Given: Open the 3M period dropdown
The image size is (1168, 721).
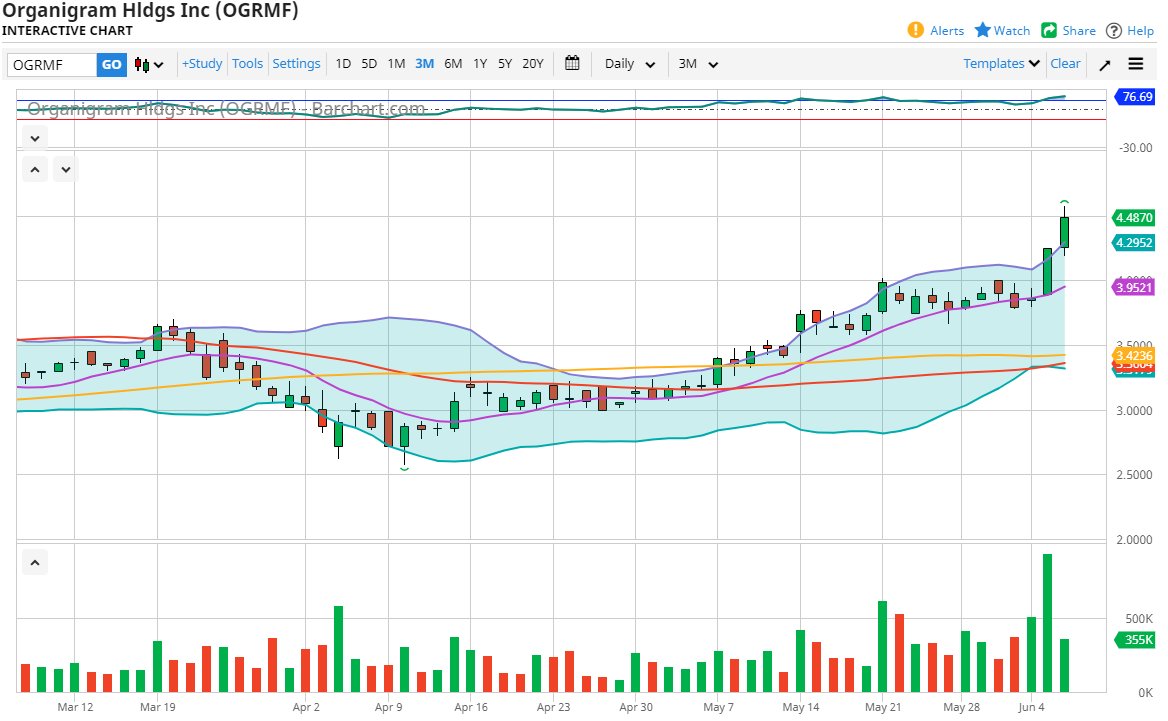Looking at the screenshot, I should [x=698, y=64].
